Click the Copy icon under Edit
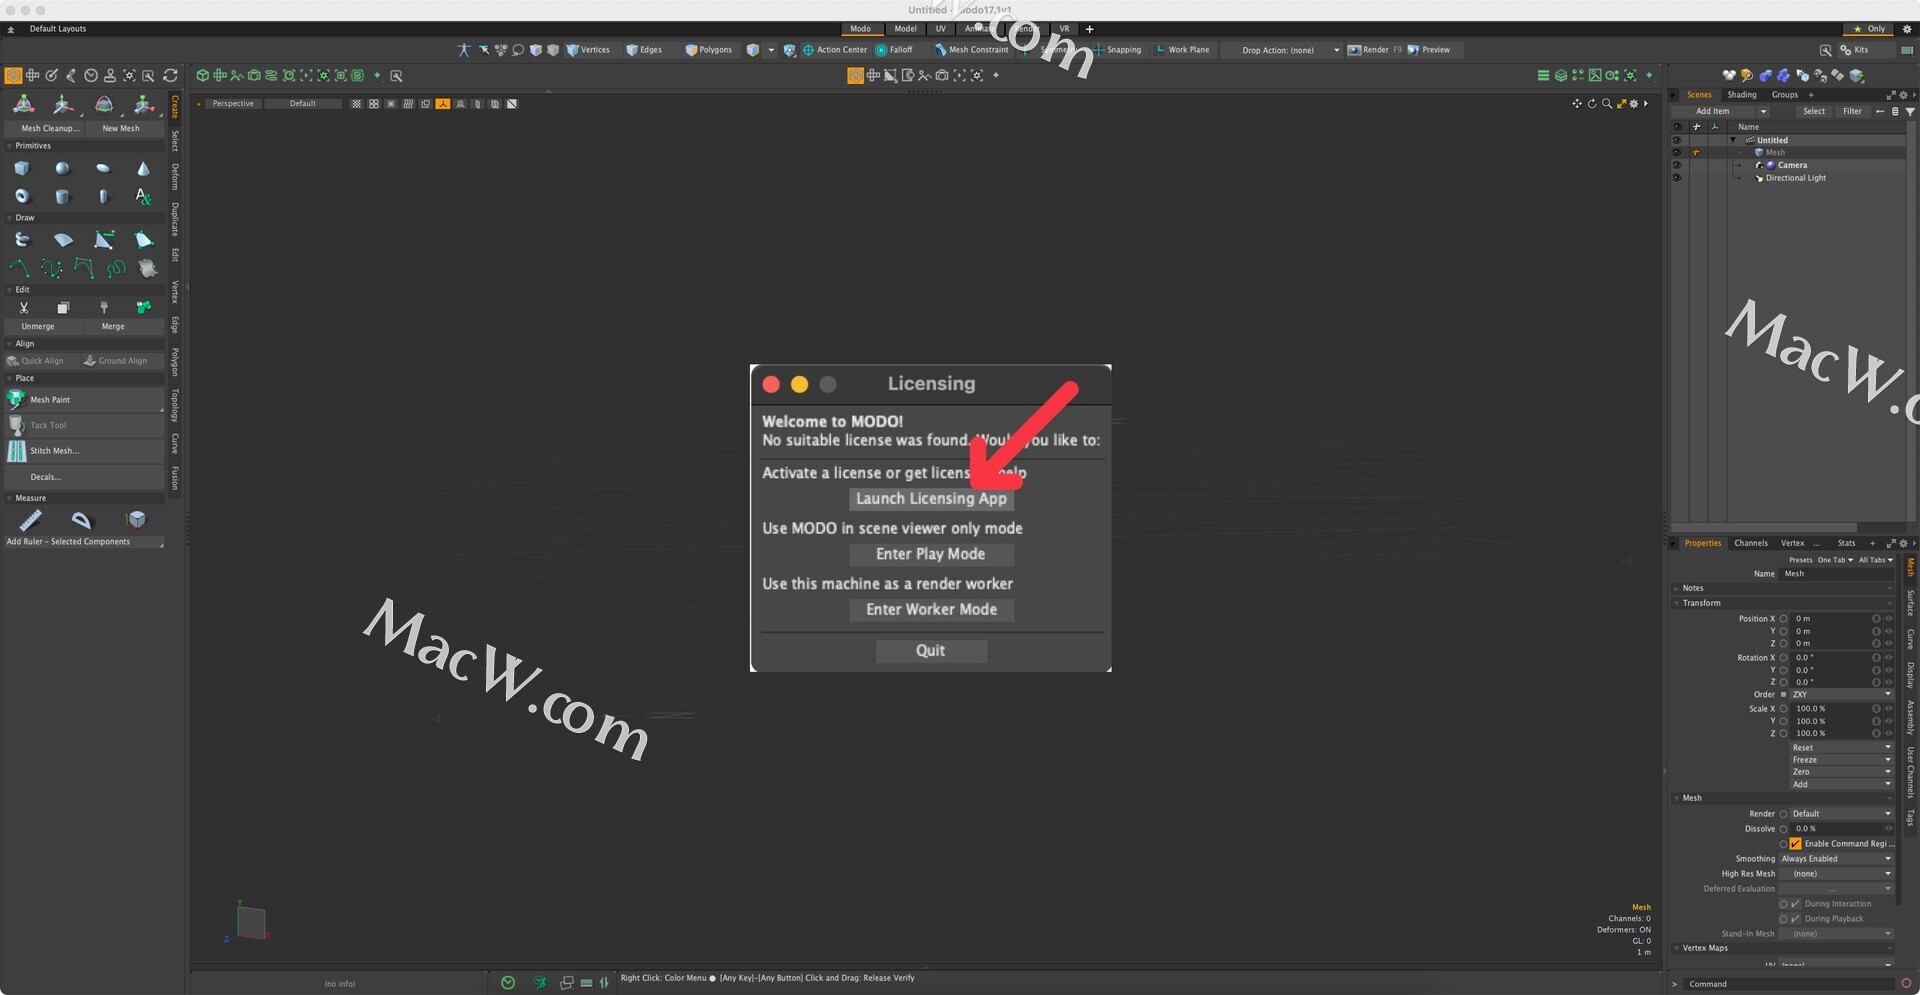The height and width of the screenshot is (995, 1920). pyautogui.click(x=63, y=307)
